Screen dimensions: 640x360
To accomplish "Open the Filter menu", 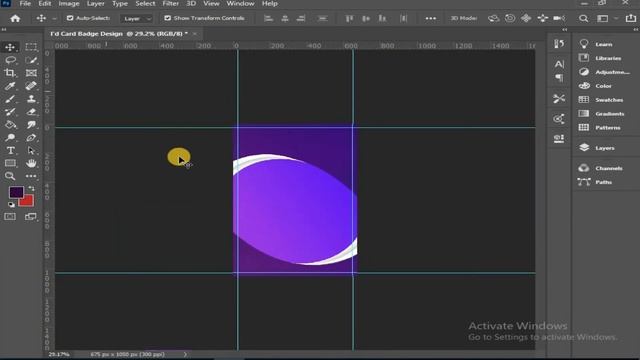I will point(171,4).
